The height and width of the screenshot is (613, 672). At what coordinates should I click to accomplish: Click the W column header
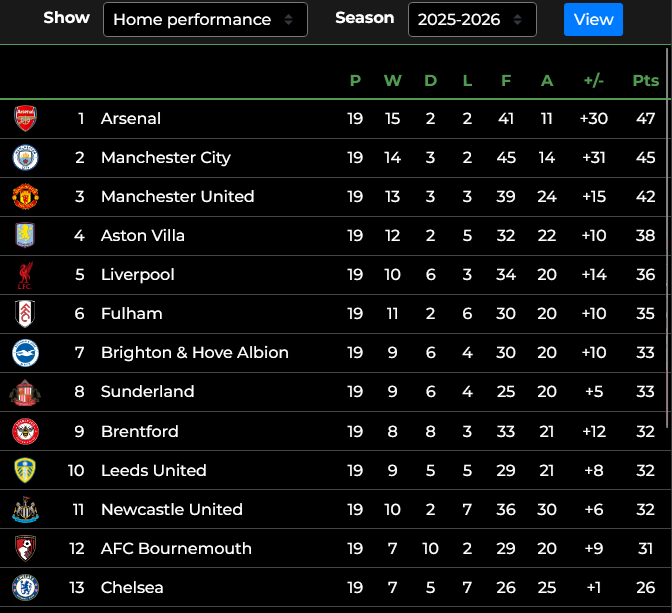click(x=393, y=81)
